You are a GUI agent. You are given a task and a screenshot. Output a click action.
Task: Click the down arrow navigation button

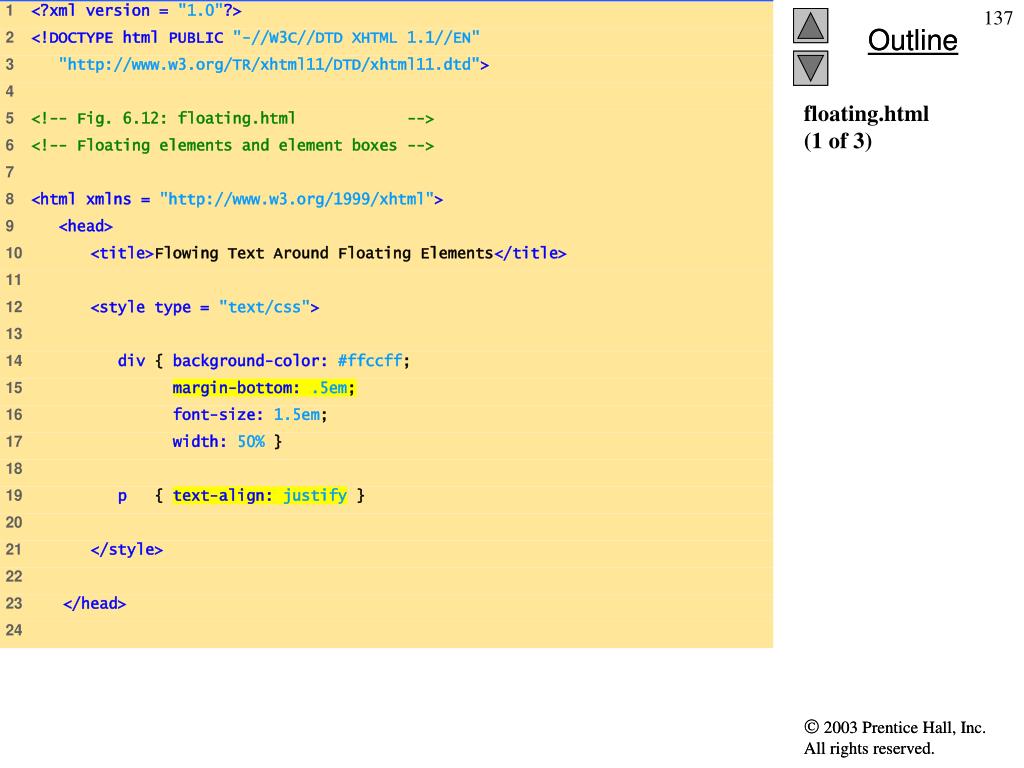click(810, 68)
